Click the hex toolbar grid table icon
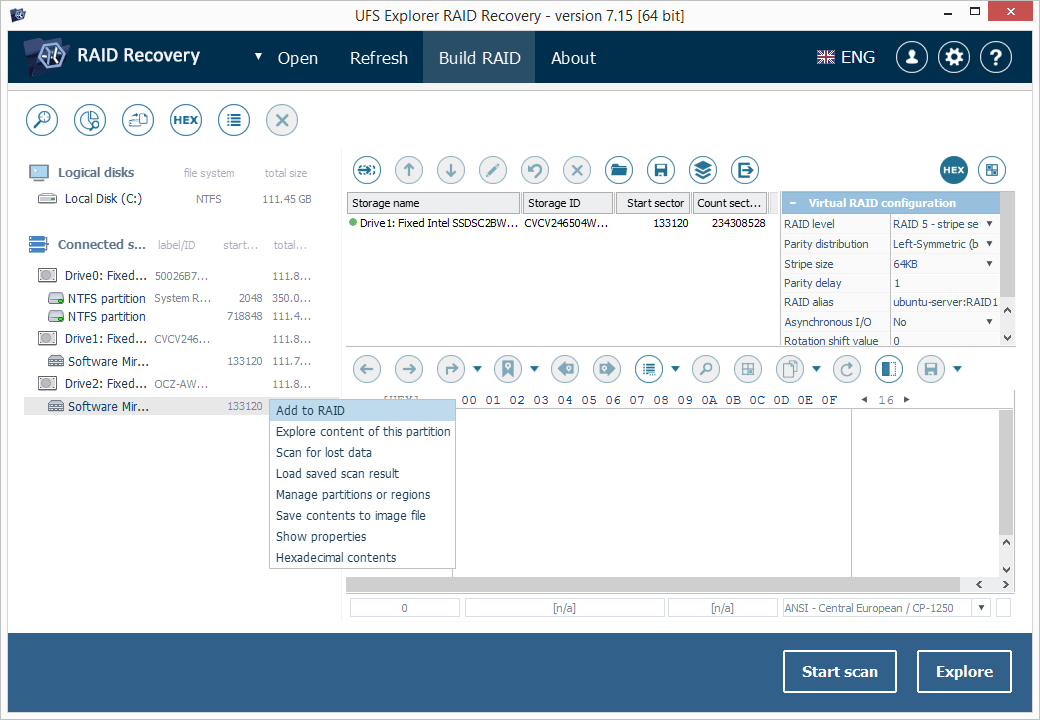Image resolution: width=1040 pixels, height=720 pixels. 748,369
